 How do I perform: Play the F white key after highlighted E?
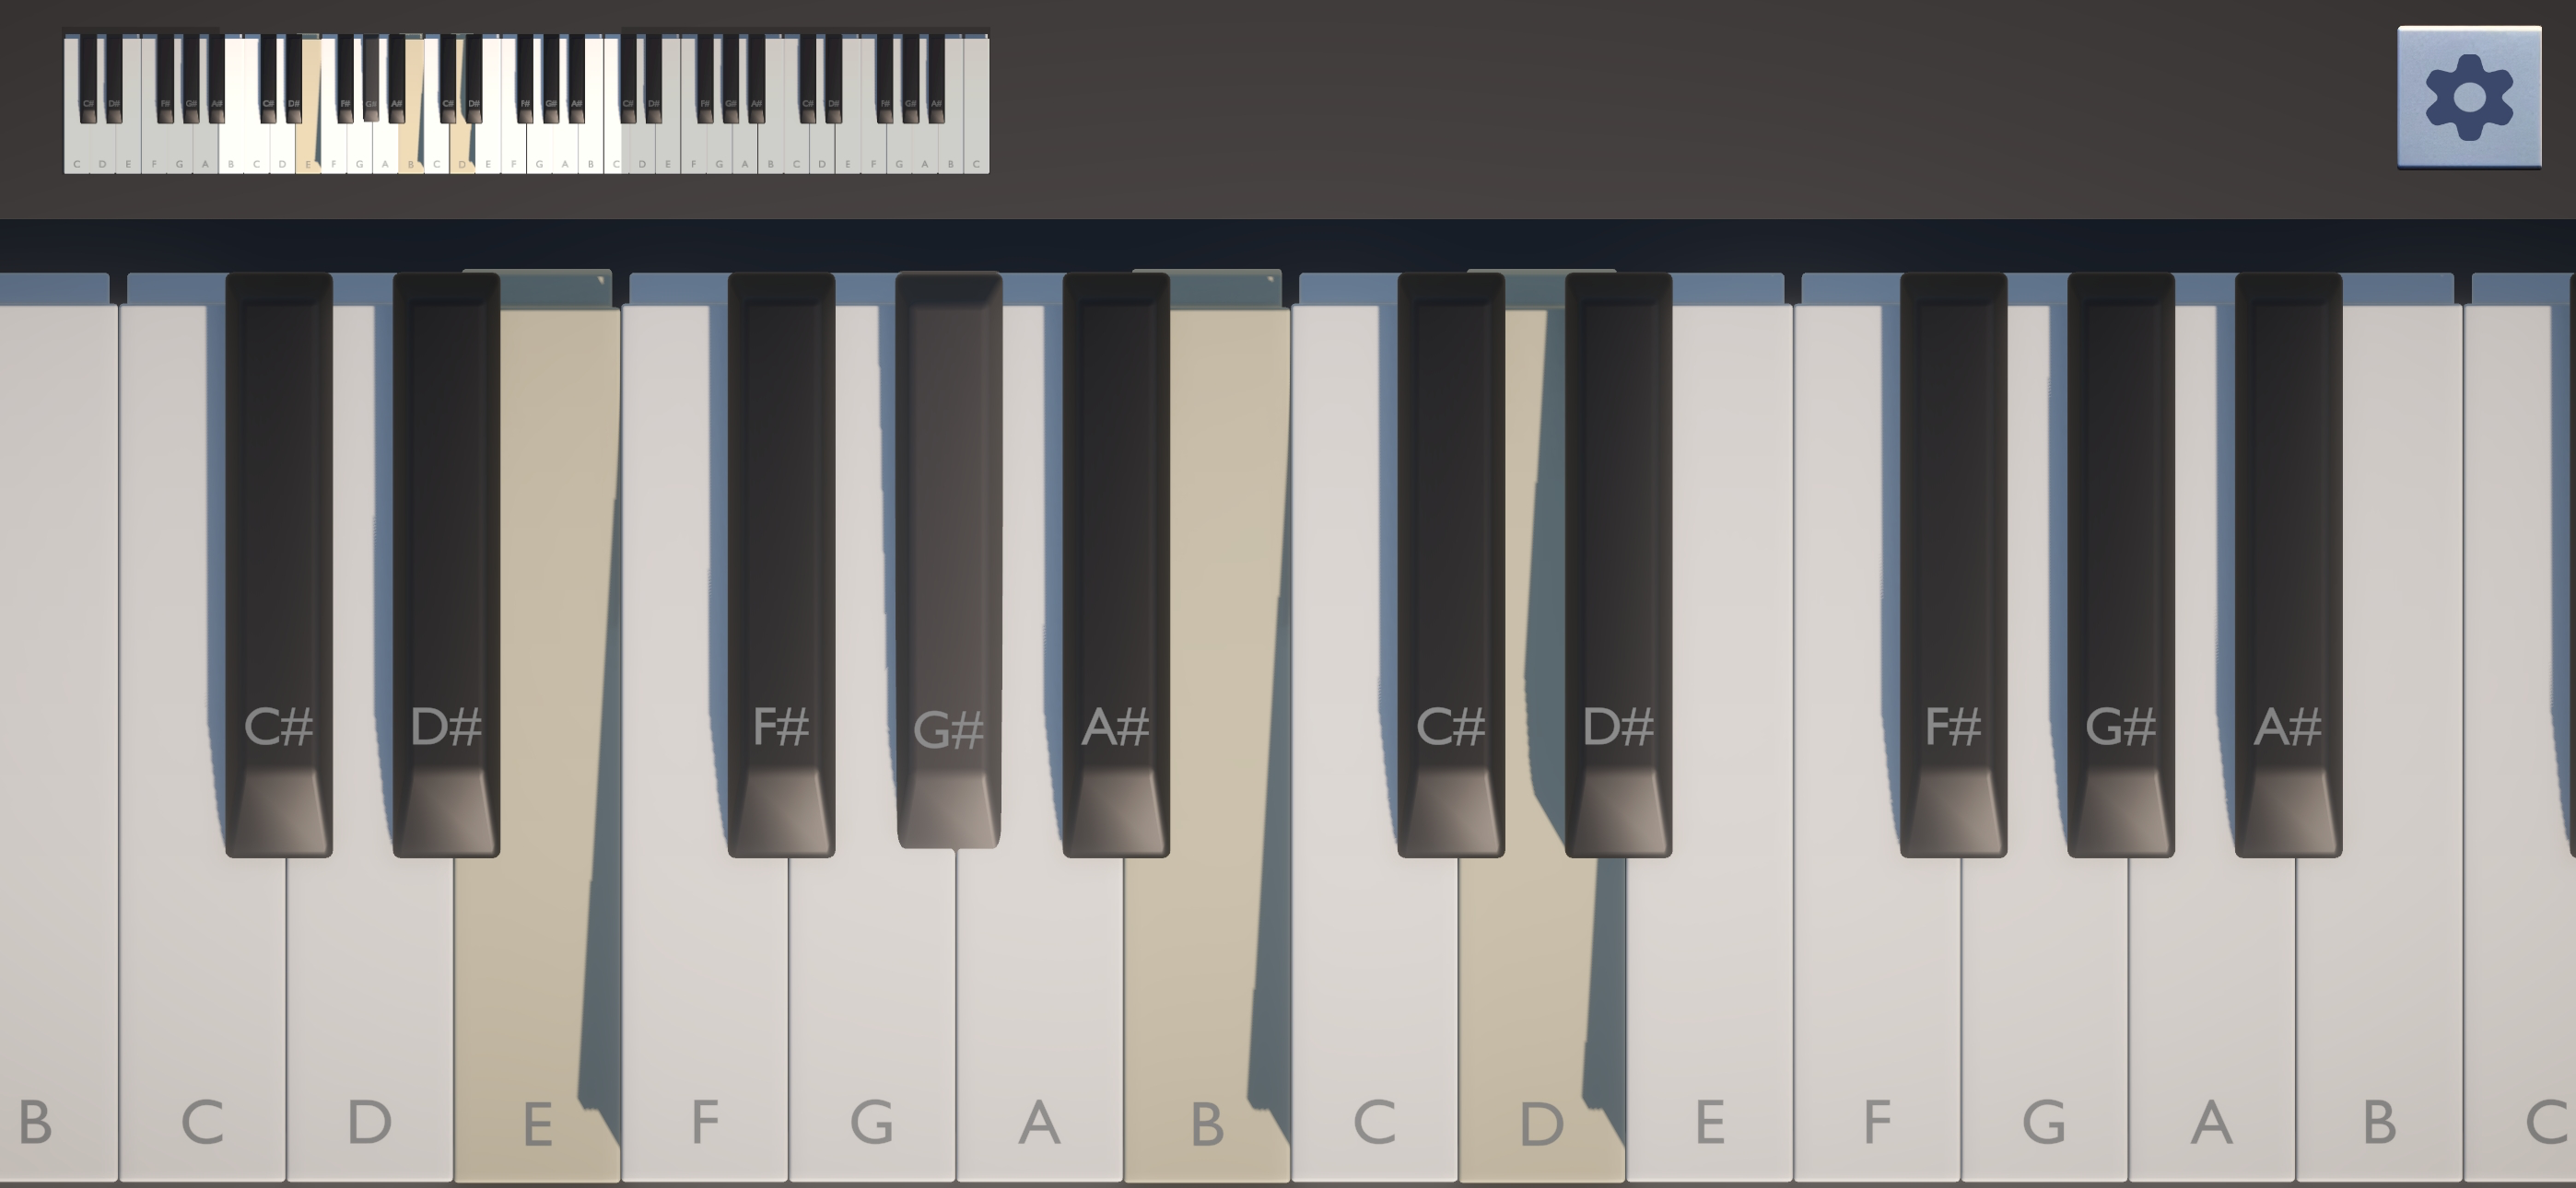tap(705, 1000)
